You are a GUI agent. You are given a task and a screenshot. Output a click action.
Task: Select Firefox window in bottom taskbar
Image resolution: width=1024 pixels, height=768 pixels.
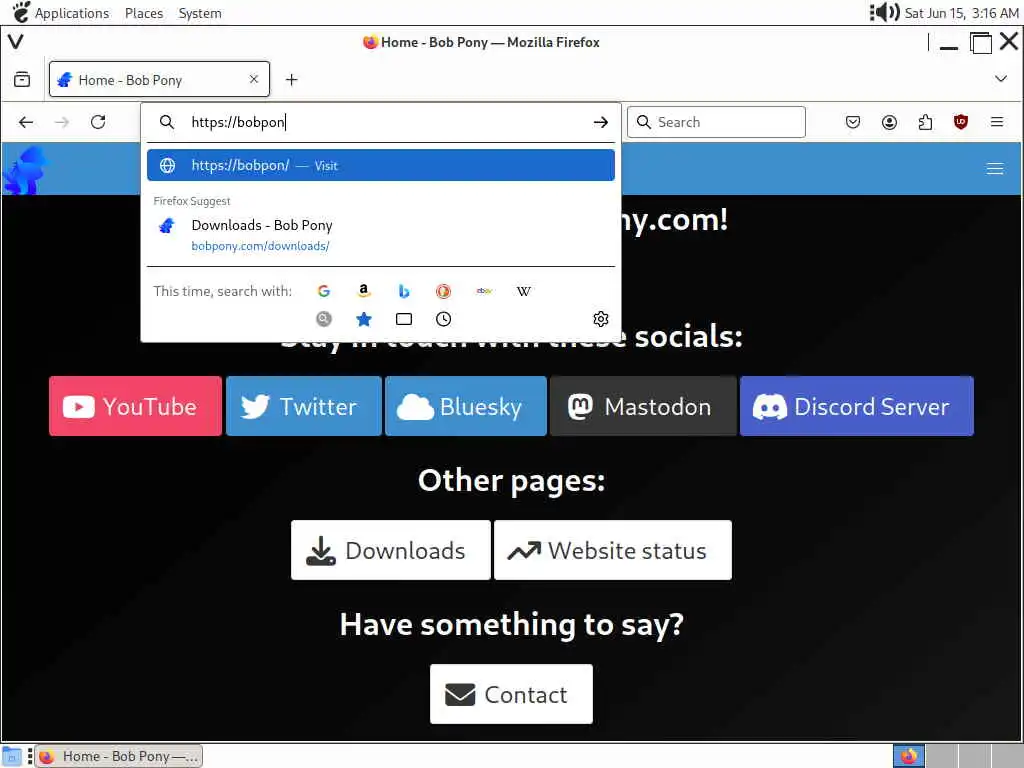119,756
